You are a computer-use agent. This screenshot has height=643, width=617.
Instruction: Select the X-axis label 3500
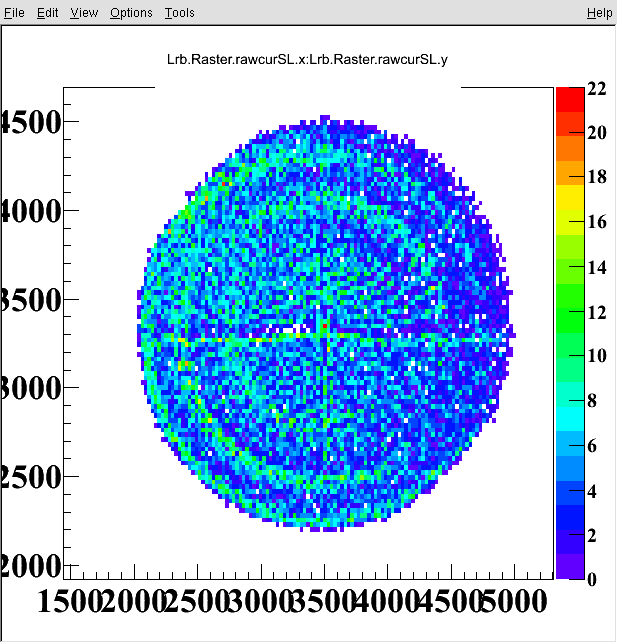point(324,602)
